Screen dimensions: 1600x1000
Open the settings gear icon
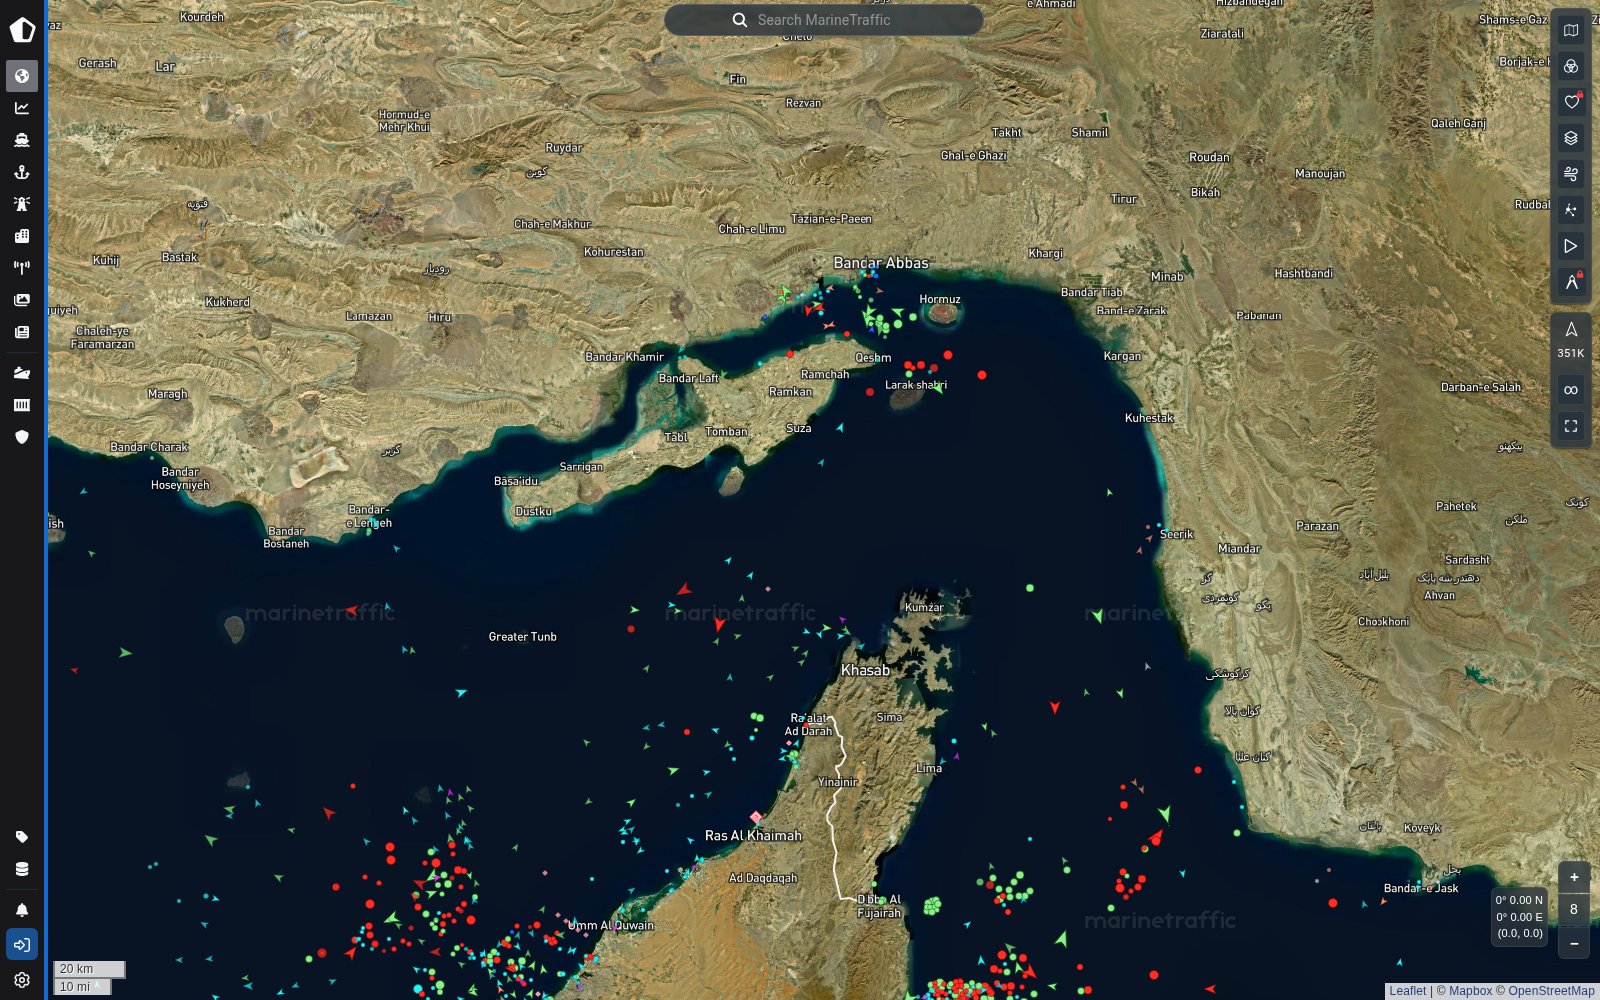coord(22,980)
